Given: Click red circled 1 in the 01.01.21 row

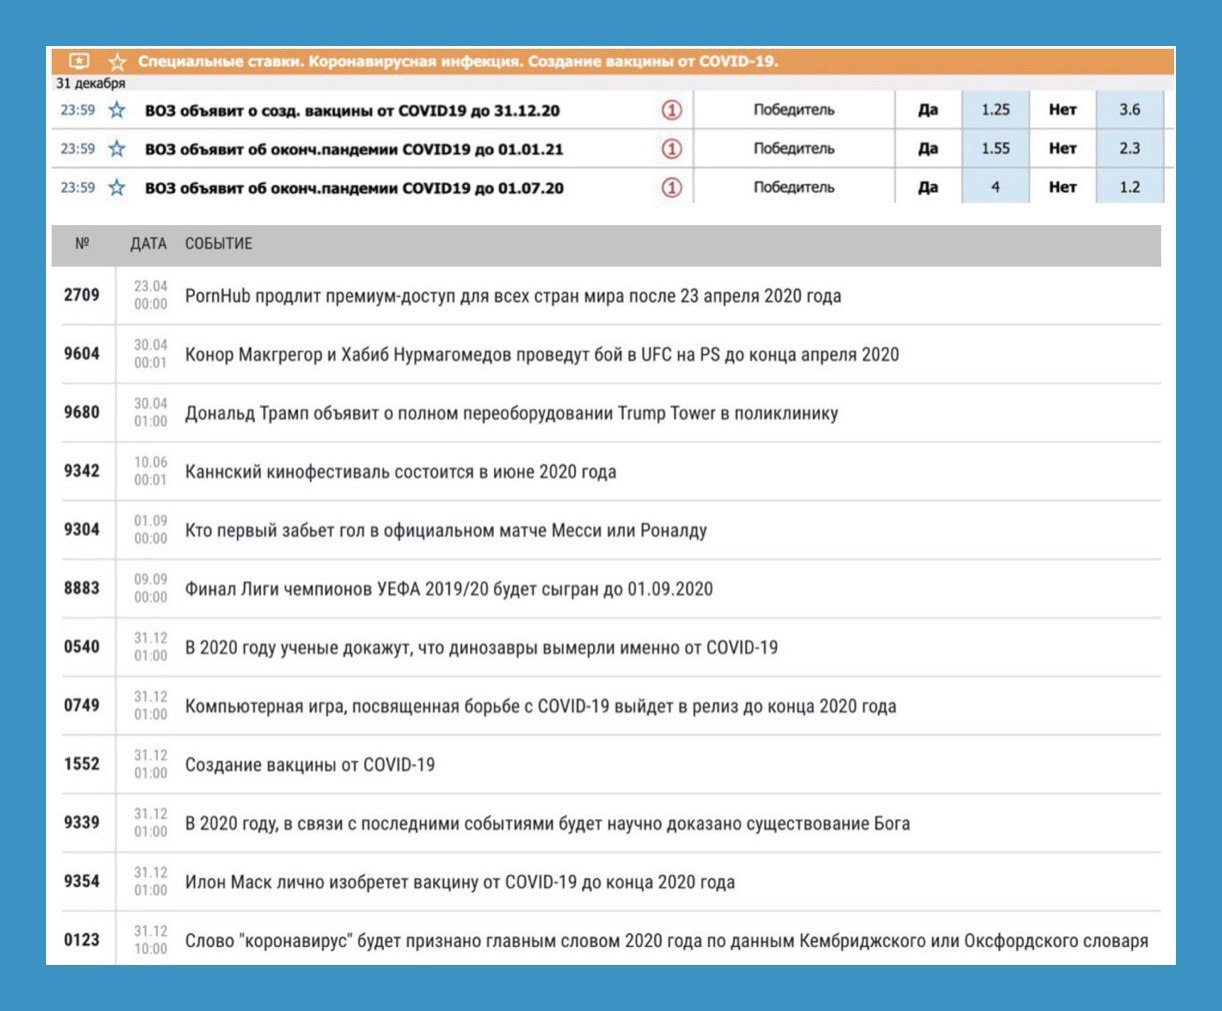Looking at the screenshot, I should pos(672,149).
